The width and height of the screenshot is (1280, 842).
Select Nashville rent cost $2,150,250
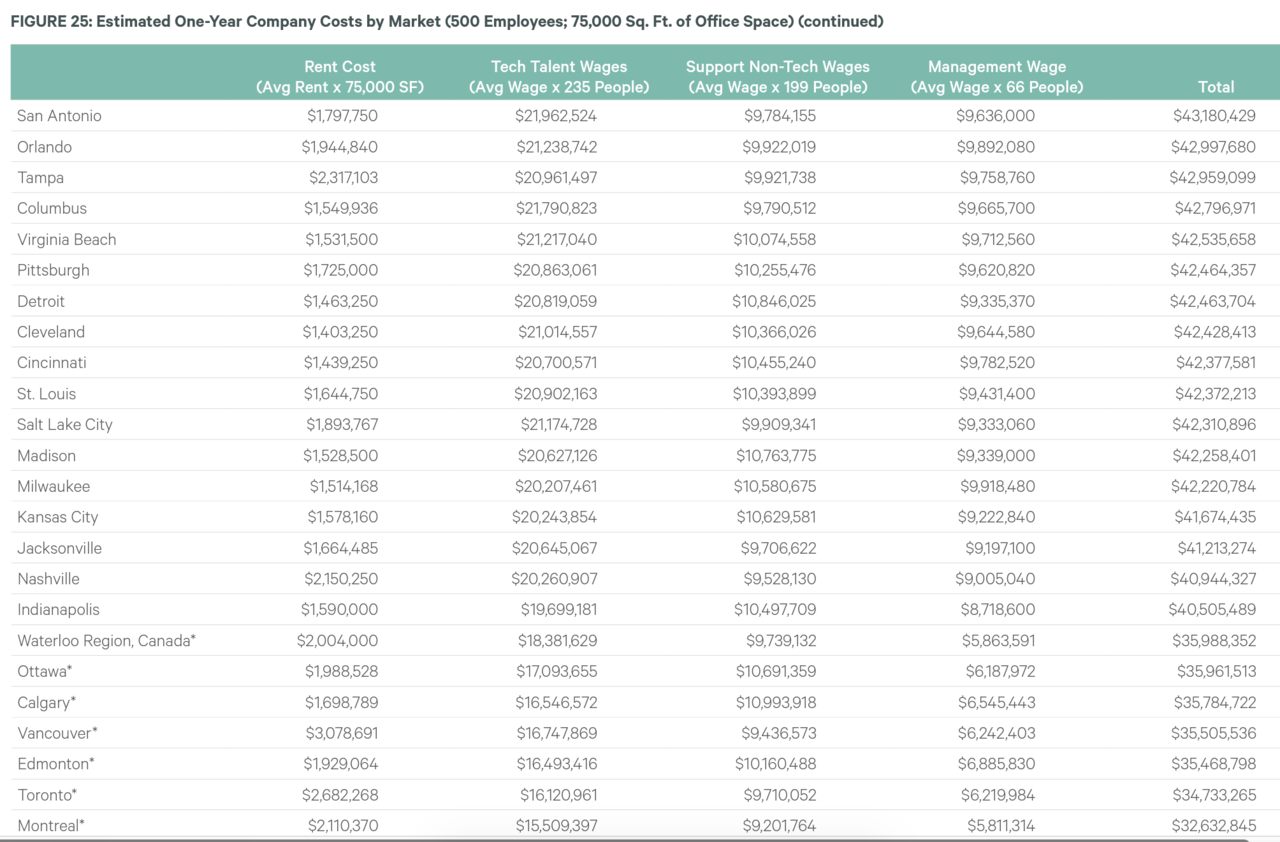[x=340, y=579]
